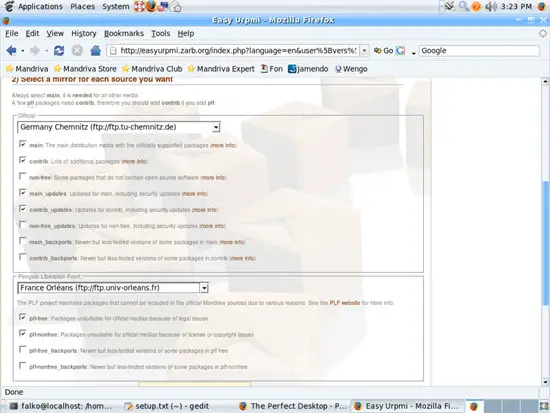Screen dimensions: 550x413
Task: Open the Tools menu
Action: pyautogui.click(x=160, y=33)
